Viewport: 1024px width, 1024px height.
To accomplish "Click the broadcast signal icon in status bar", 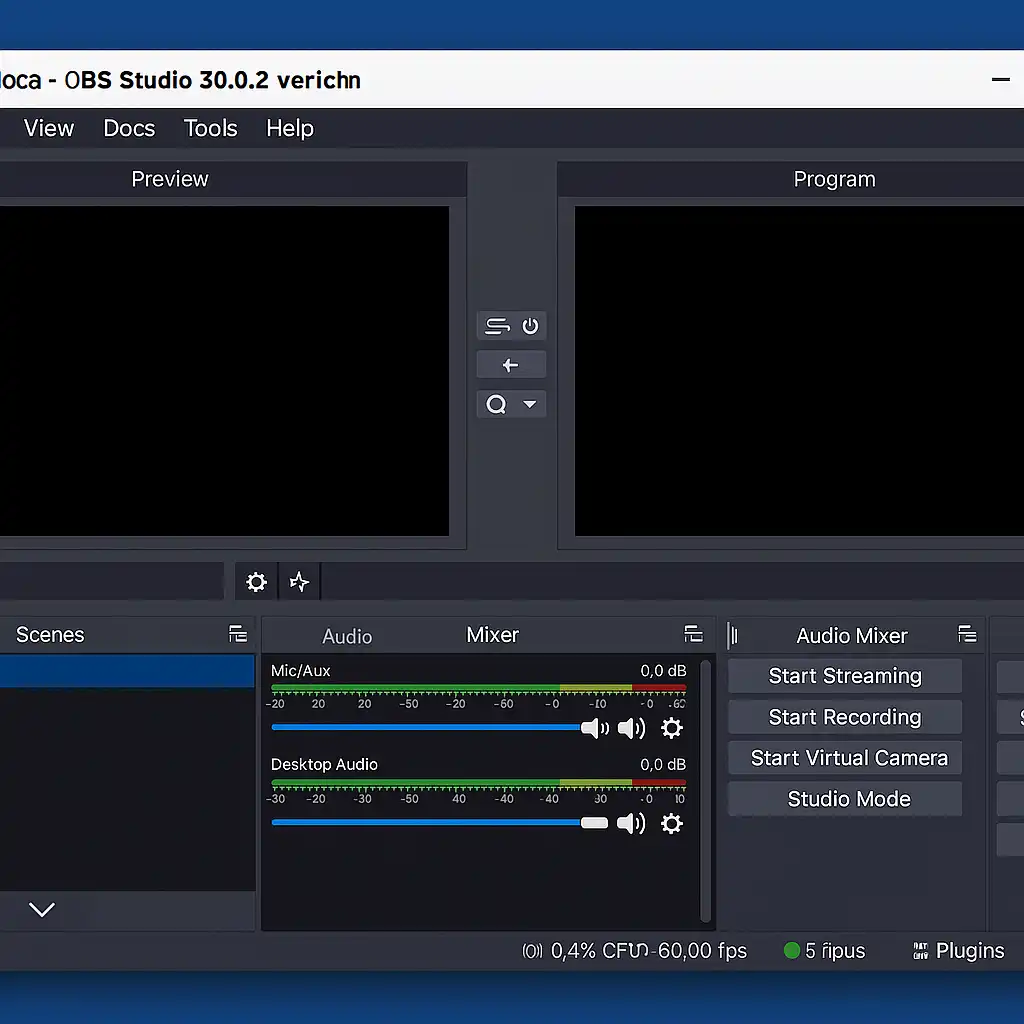I will coord(532,952).
